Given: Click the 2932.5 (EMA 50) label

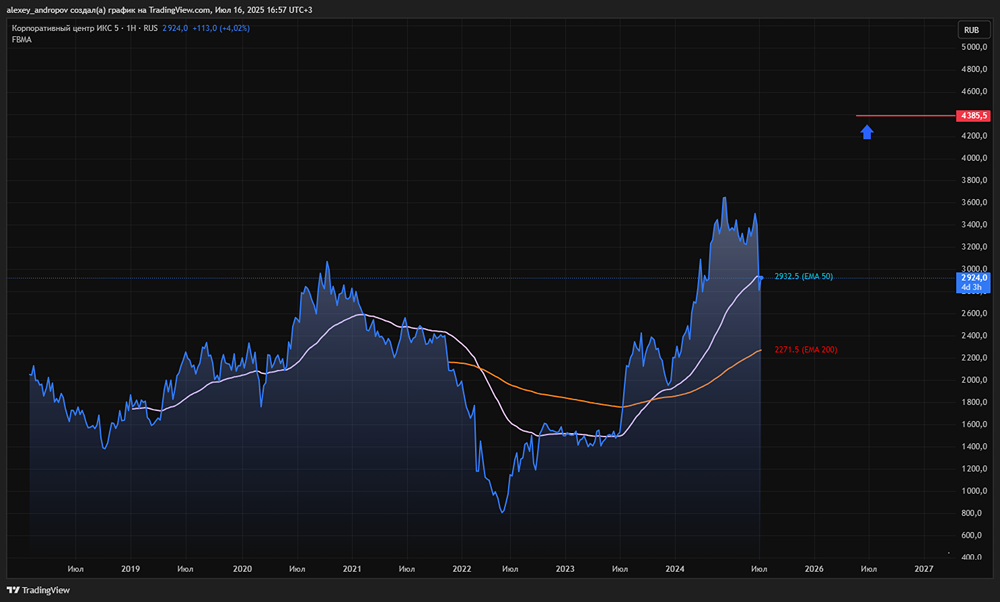Looking at the screenshot, I should (x=803, y=275).
